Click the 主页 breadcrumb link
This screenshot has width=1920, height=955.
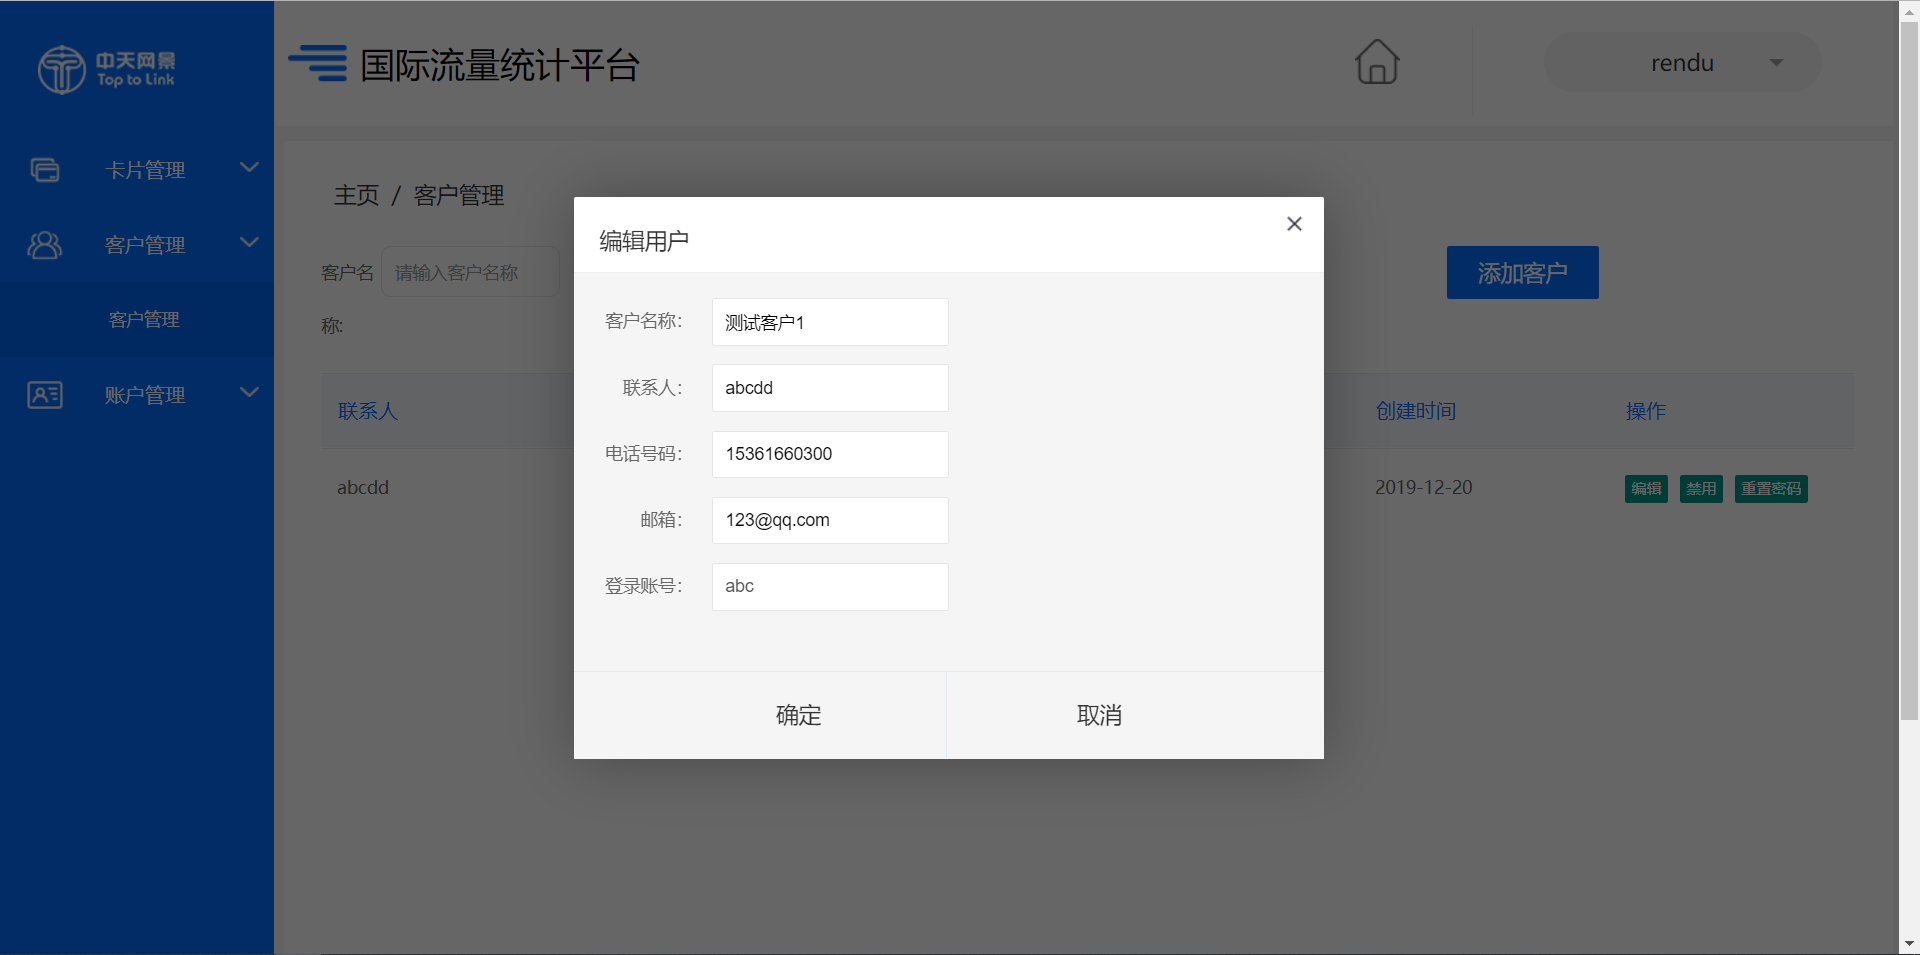point(357,195)
